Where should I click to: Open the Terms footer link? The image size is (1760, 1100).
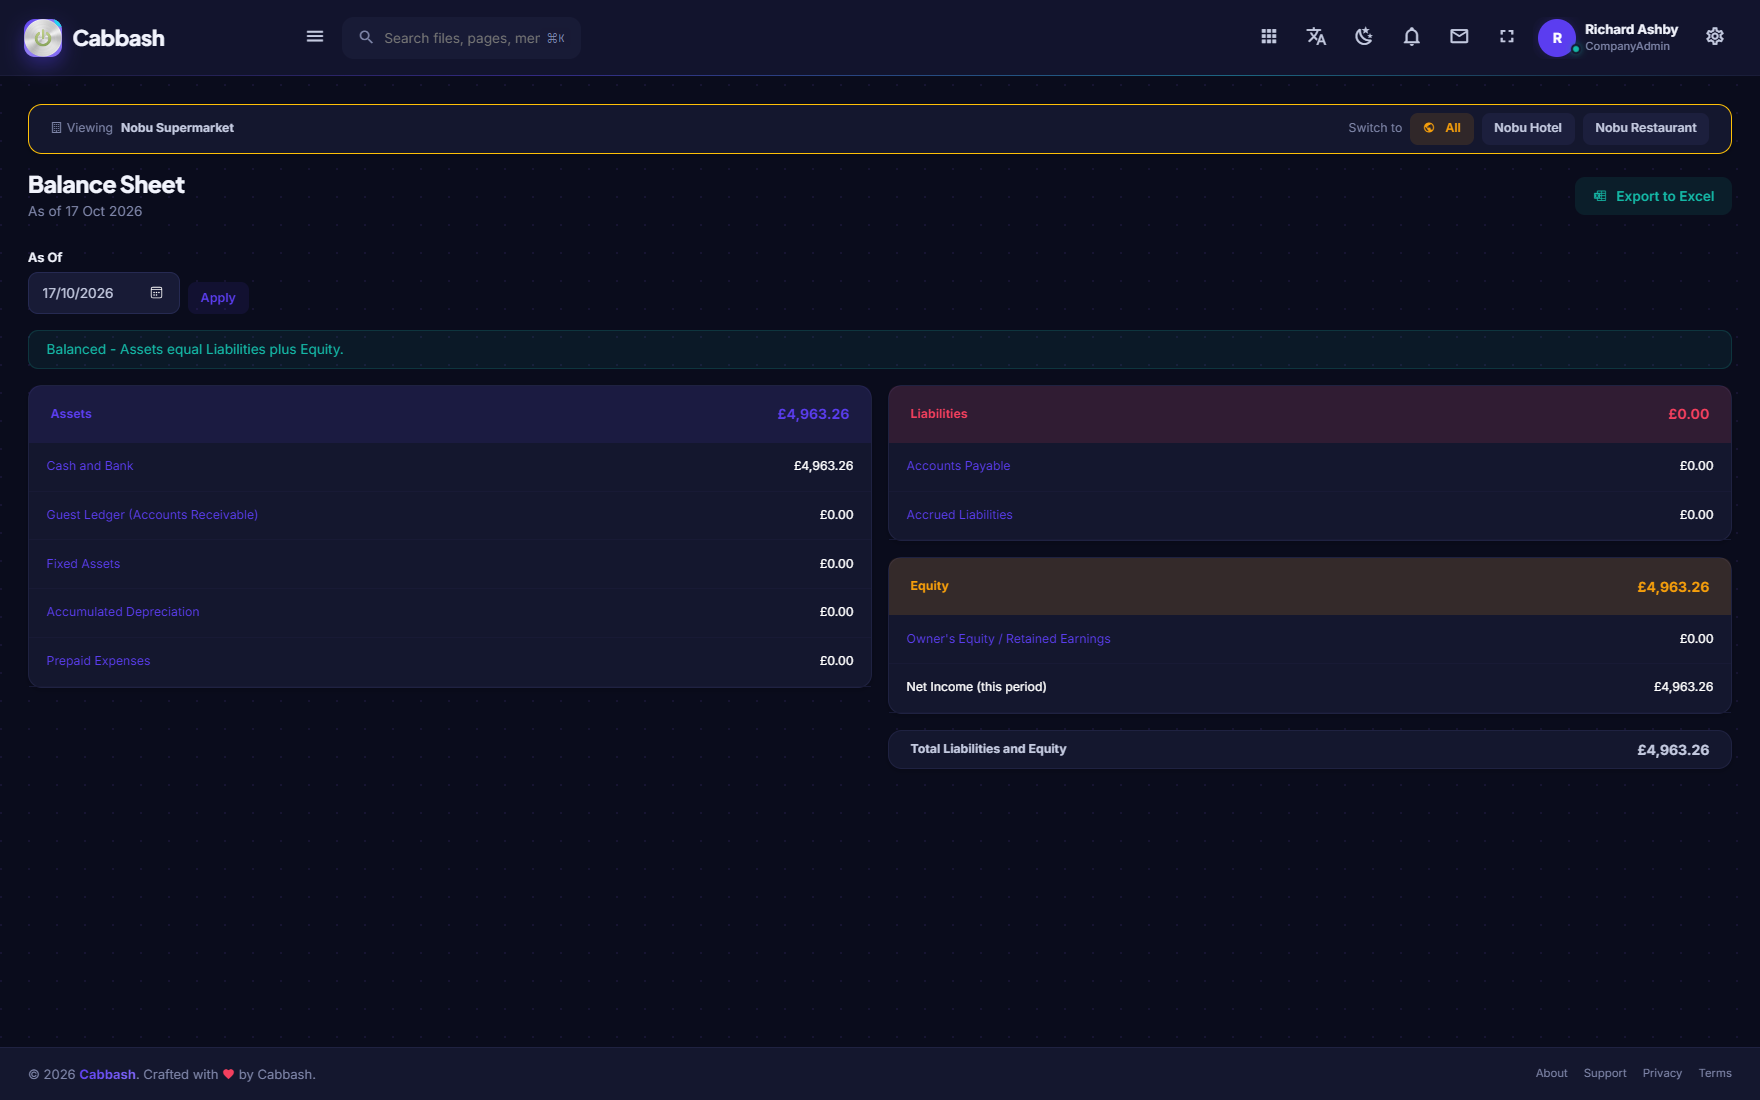click(x=1715, y=1073)
